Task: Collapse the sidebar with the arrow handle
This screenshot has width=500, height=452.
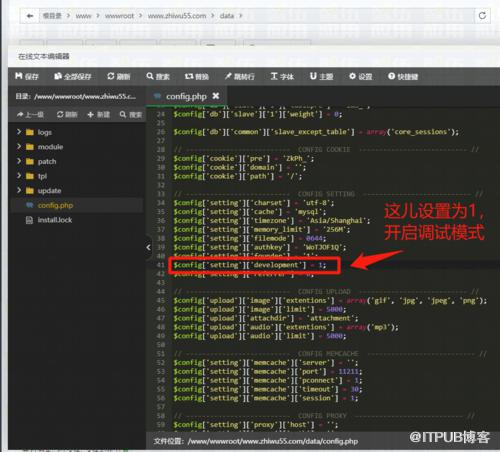Action: (x=149, y=247)
